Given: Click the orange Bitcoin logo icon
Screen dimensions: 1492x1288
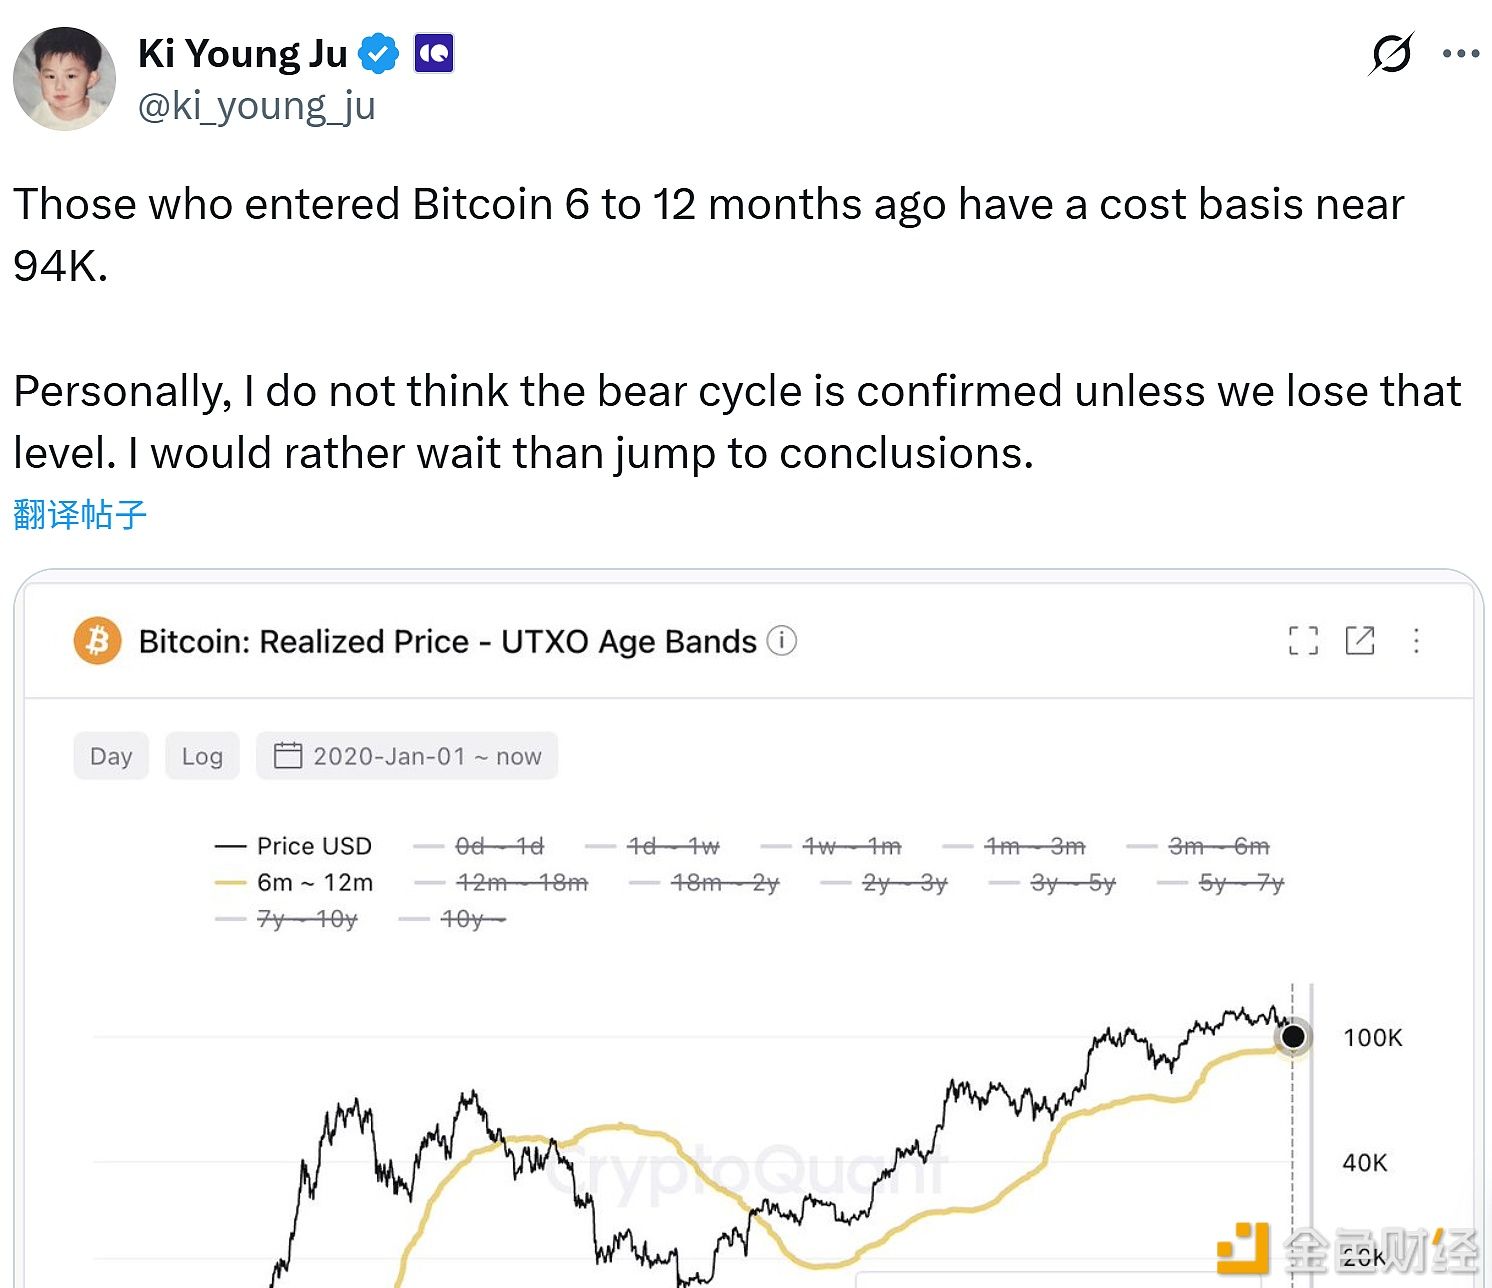Looking at the screenshot, I should [x=97, y=641].
